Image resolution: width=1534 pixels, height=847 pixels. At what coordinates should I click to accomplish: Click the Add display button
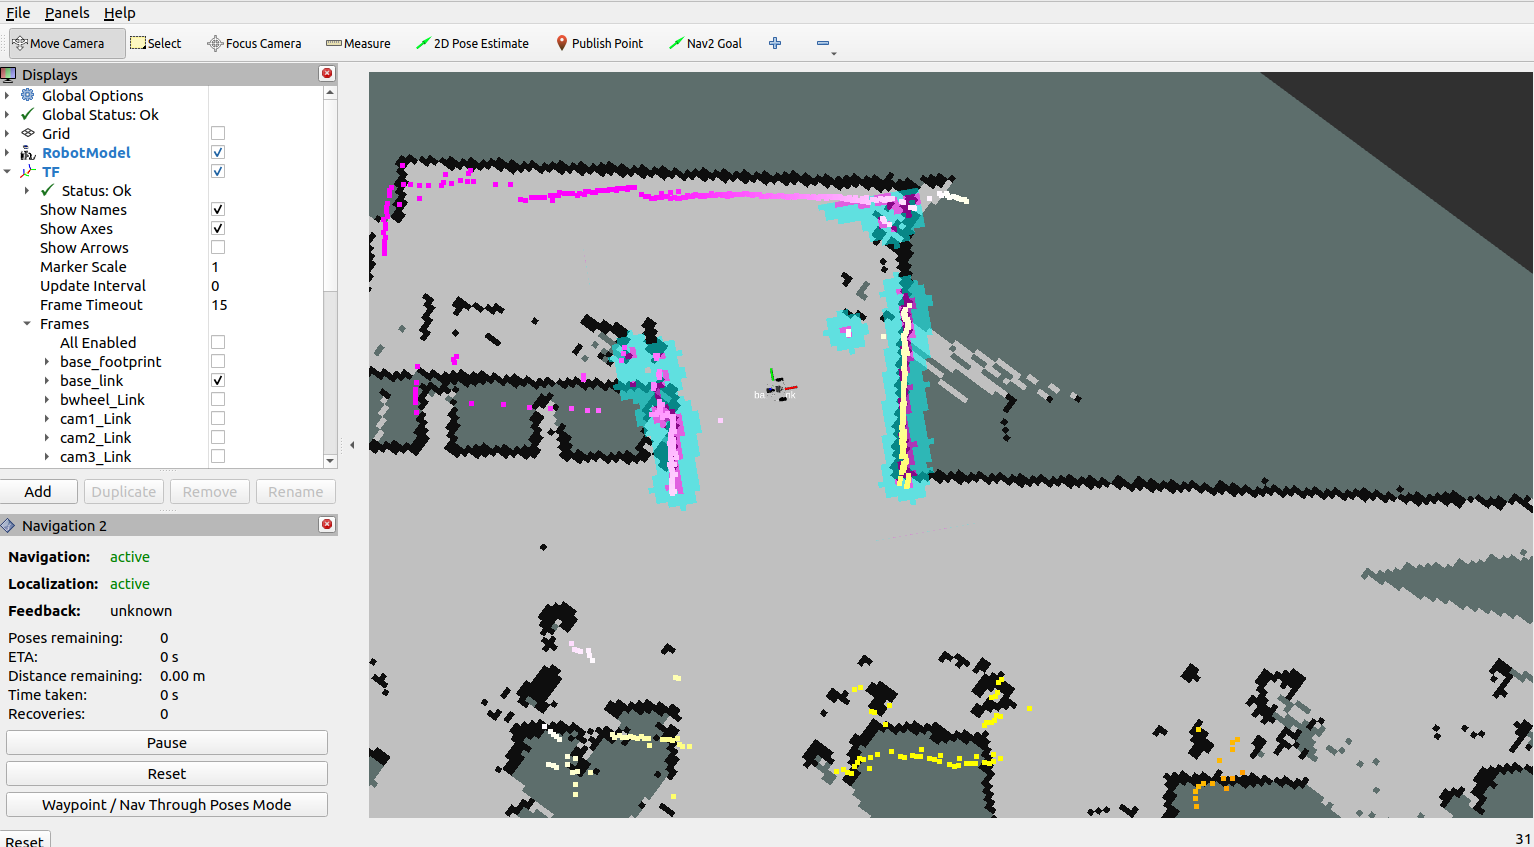click(38, 491)
